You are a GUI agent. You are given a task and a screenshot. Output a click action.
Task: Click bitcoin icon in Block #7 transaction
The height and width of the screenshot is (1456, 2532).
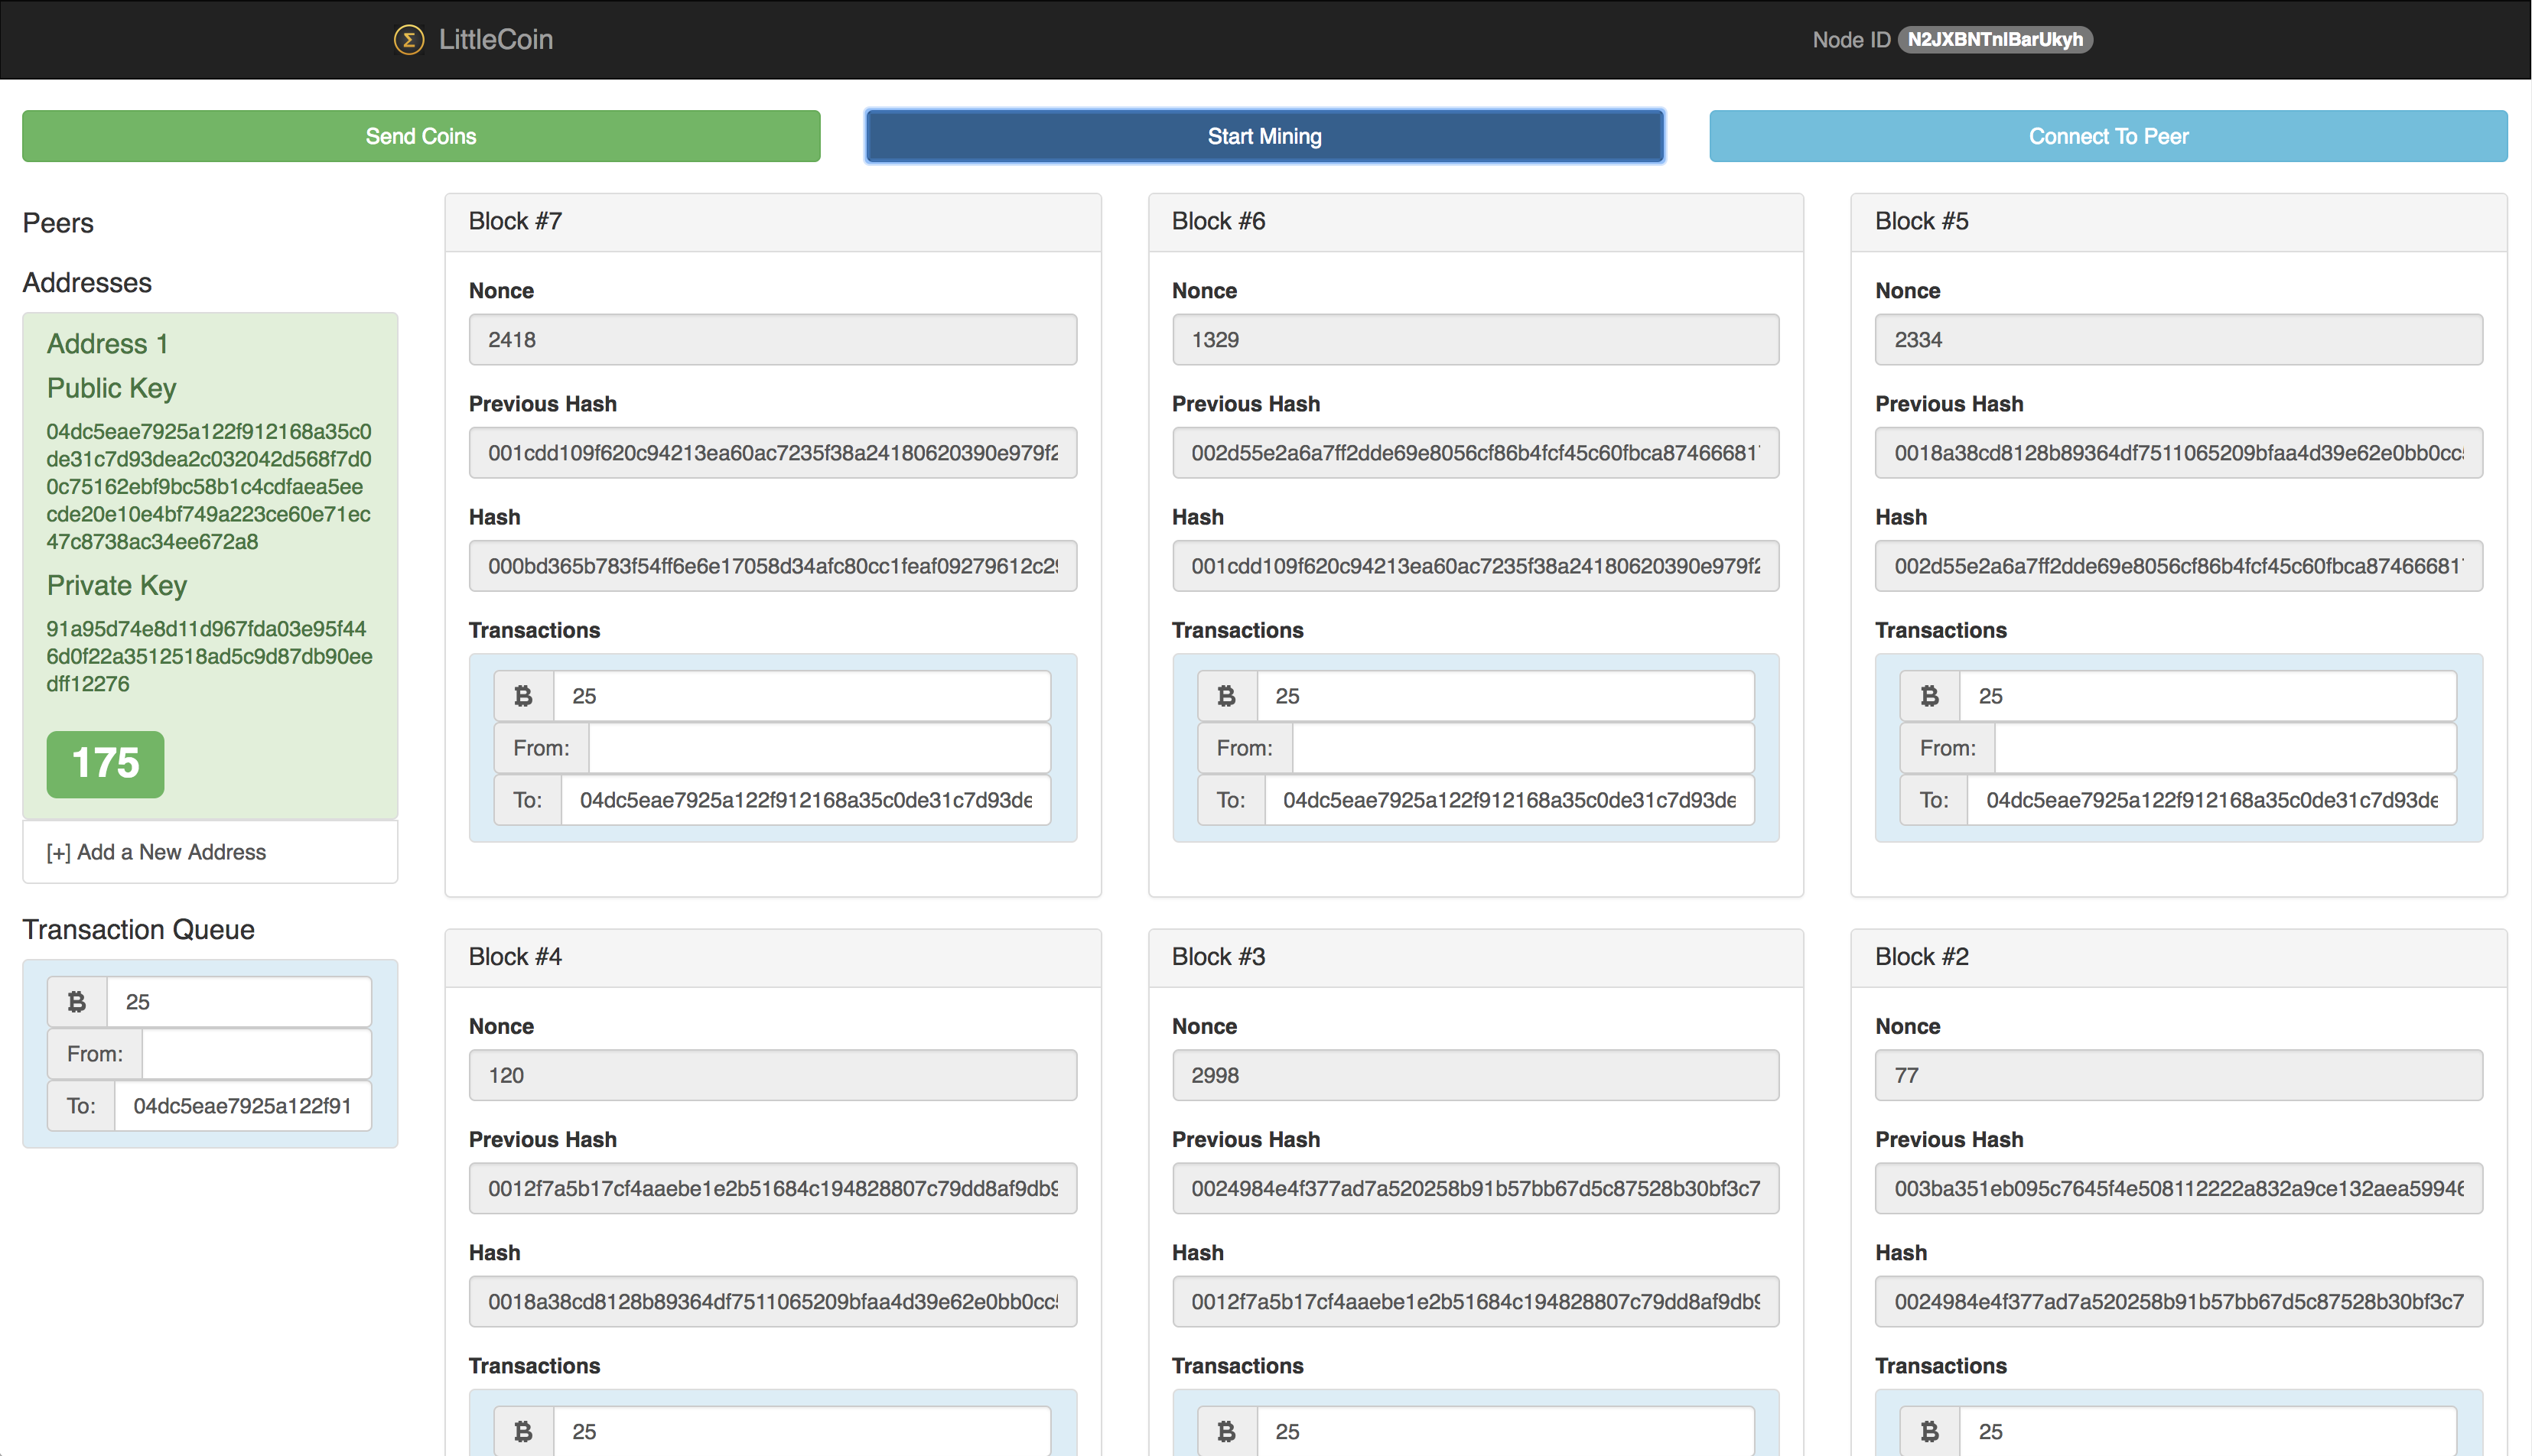pyautogui.click(x=523, y=696)
